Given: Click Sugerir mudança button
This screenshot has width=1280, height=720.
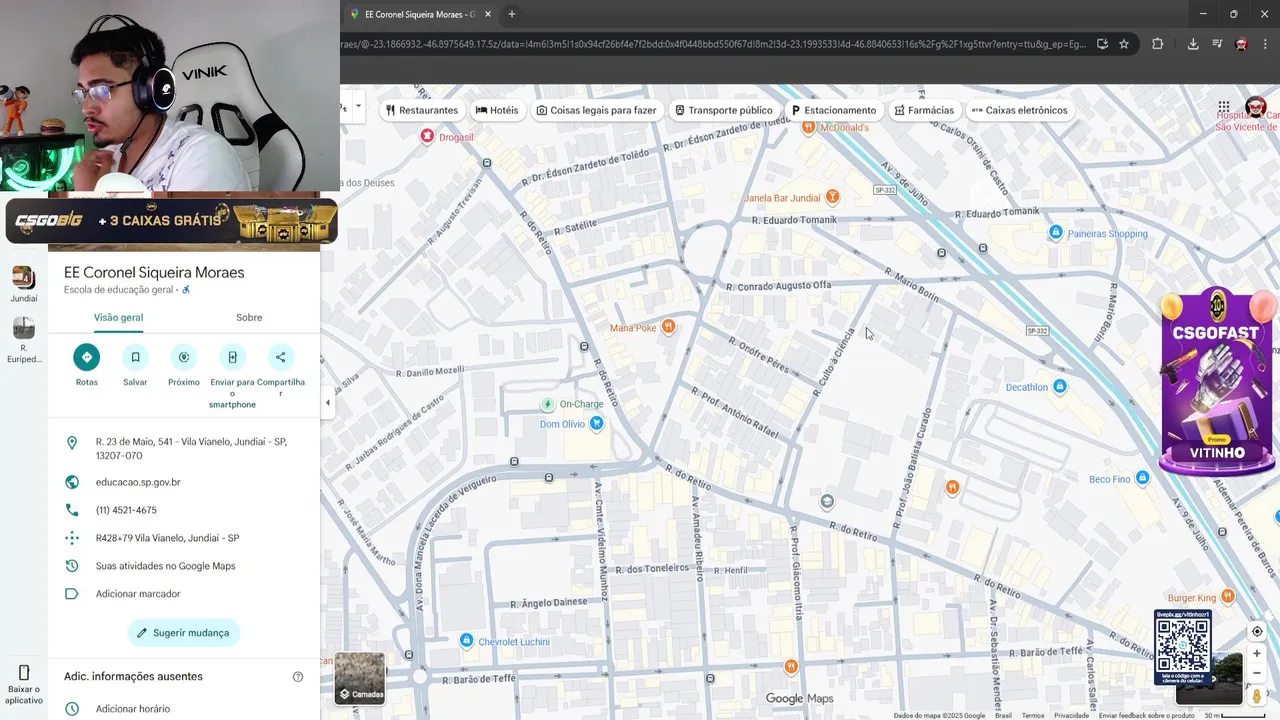Looking at the screenshot, I should pyautogui.click(x=184, y=633).
